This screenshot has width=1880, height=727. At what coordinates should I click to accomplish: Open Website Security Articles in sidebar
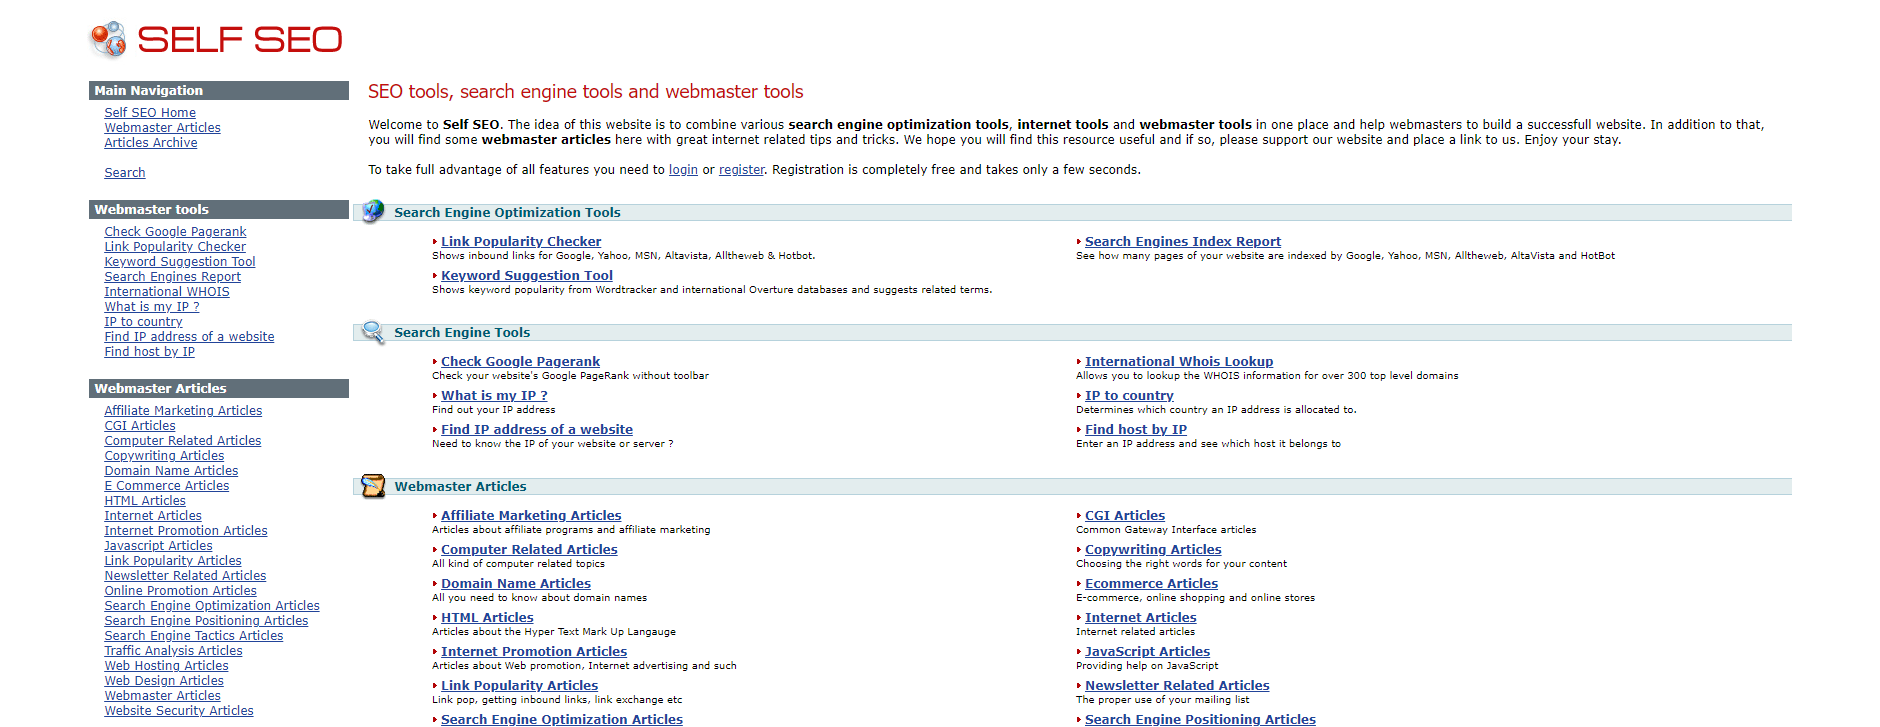click(x=179, y=711)
